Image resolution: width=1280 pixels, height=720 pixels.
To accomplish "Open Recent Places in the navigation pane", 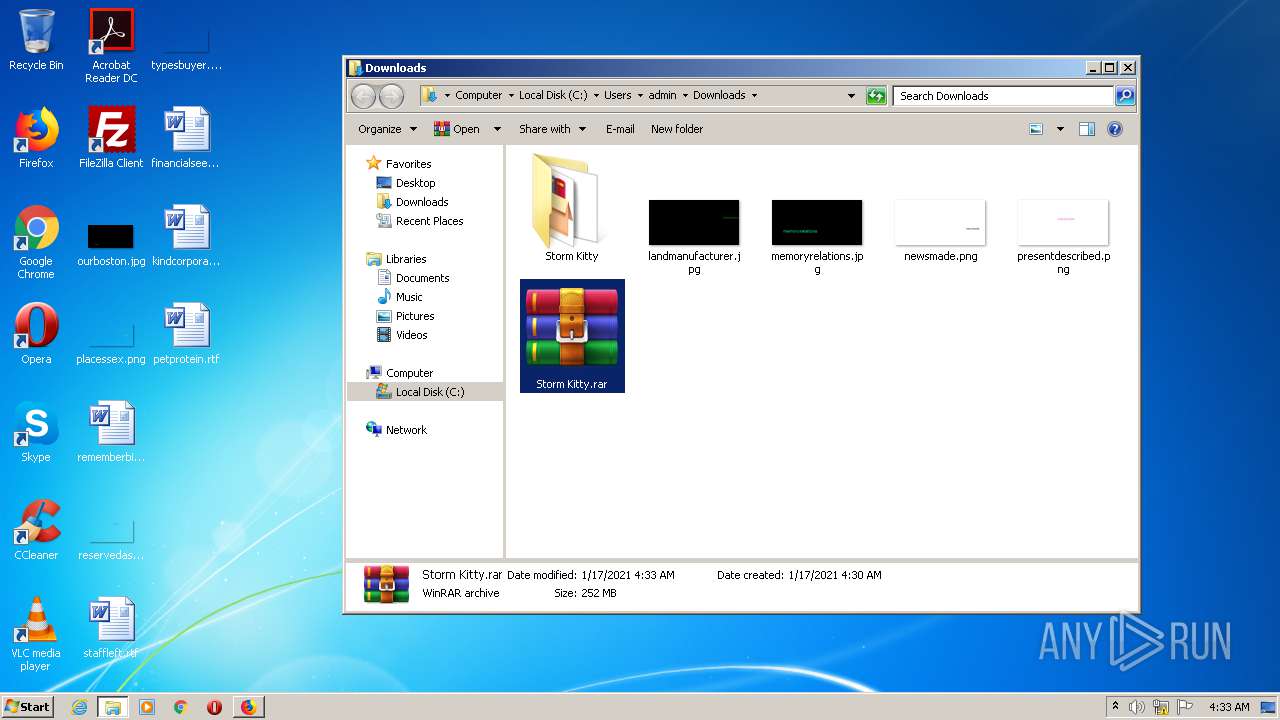I will [429, 221].
